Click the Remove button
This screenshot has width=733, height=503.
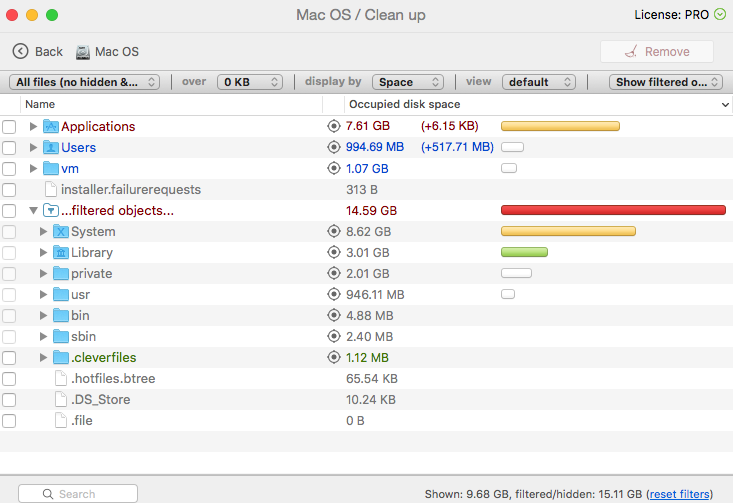[657, 51]
